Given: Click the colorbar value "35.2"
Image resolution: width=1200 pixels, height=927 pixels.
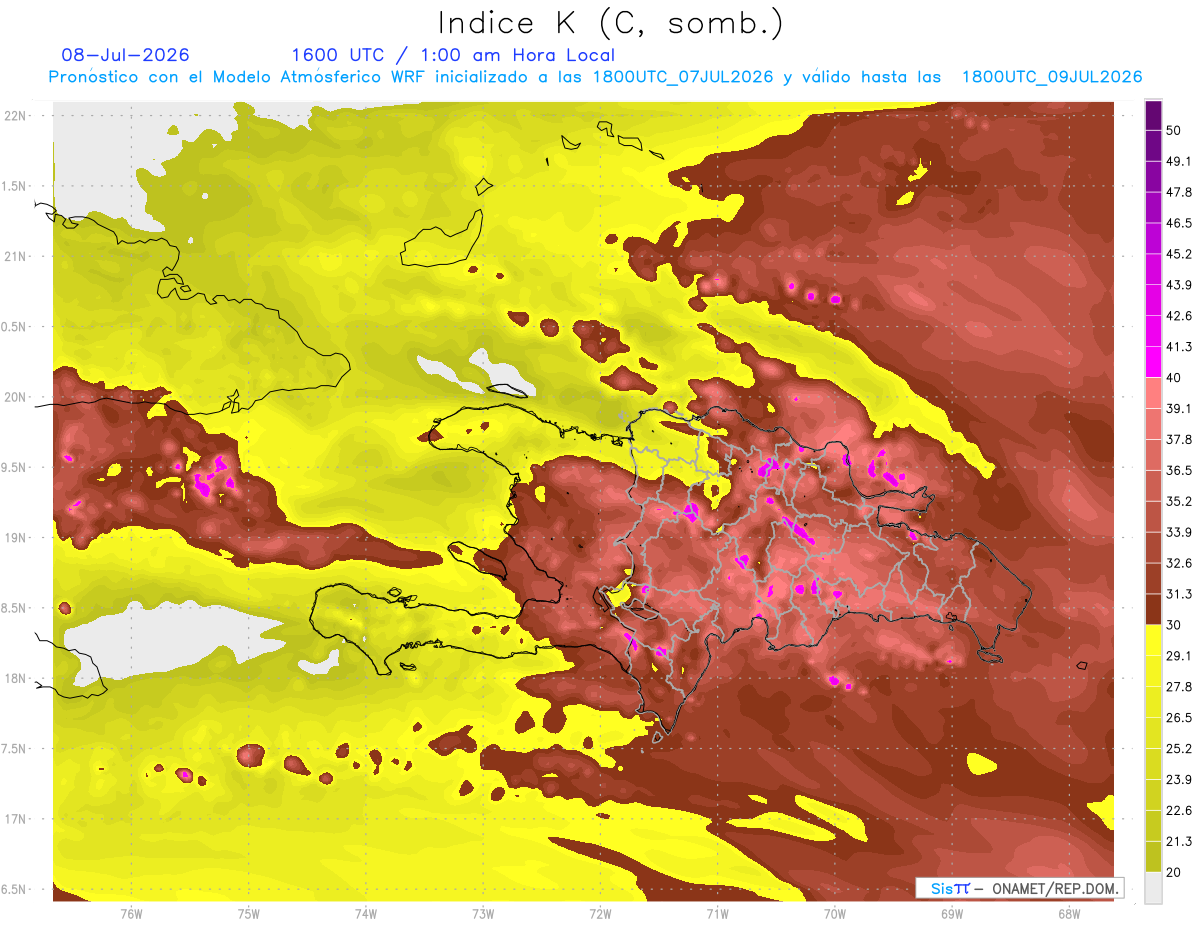Looking at the screenshot, I should 1179,501.
